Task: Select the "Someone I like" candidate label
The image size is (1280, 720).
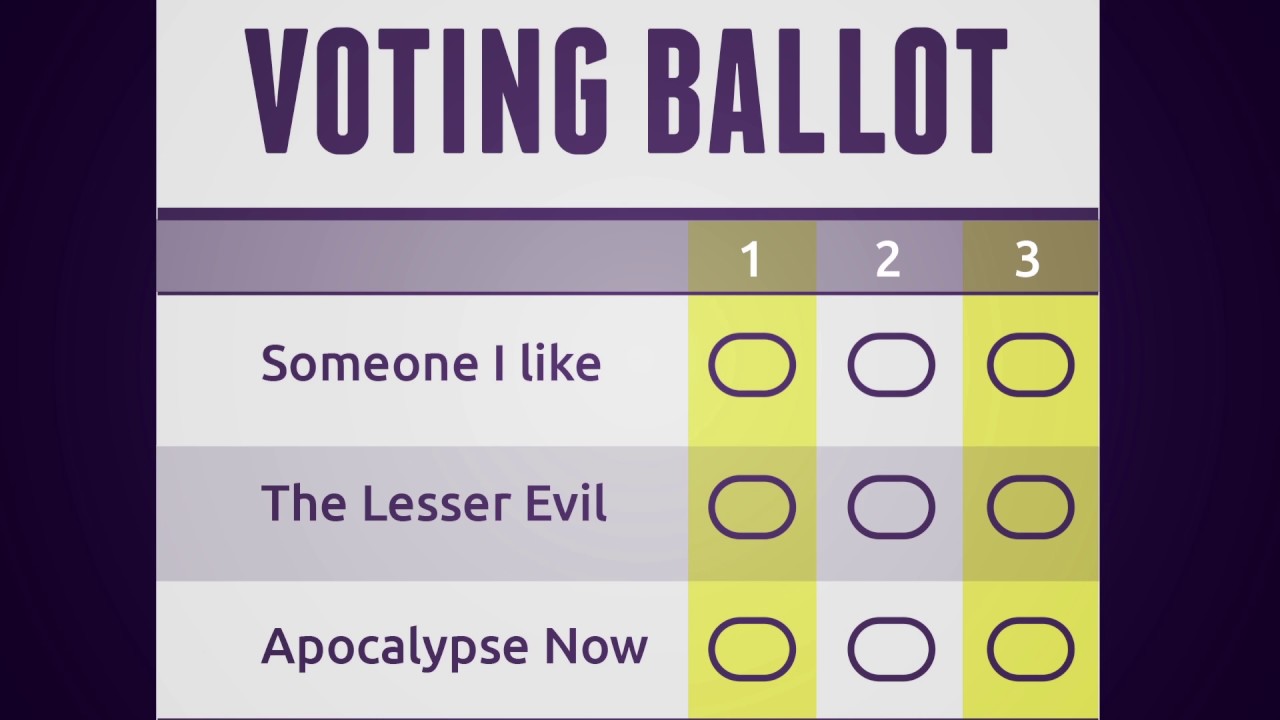Action: [x=430, y=363]
